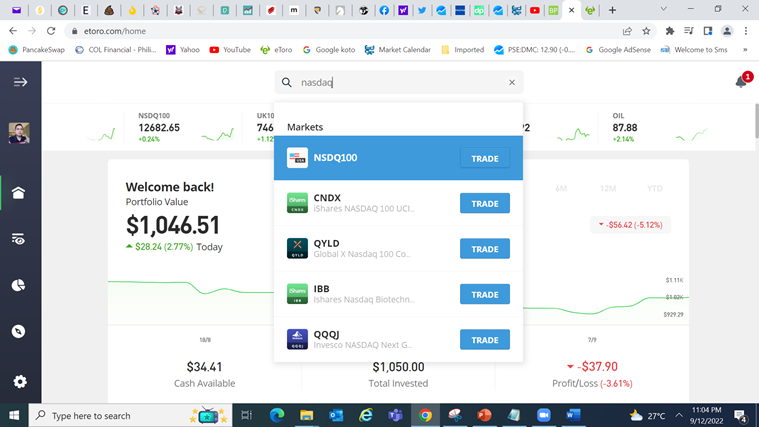Open Zoom from the taskbar
759x427 pixels.
(544, 415)
